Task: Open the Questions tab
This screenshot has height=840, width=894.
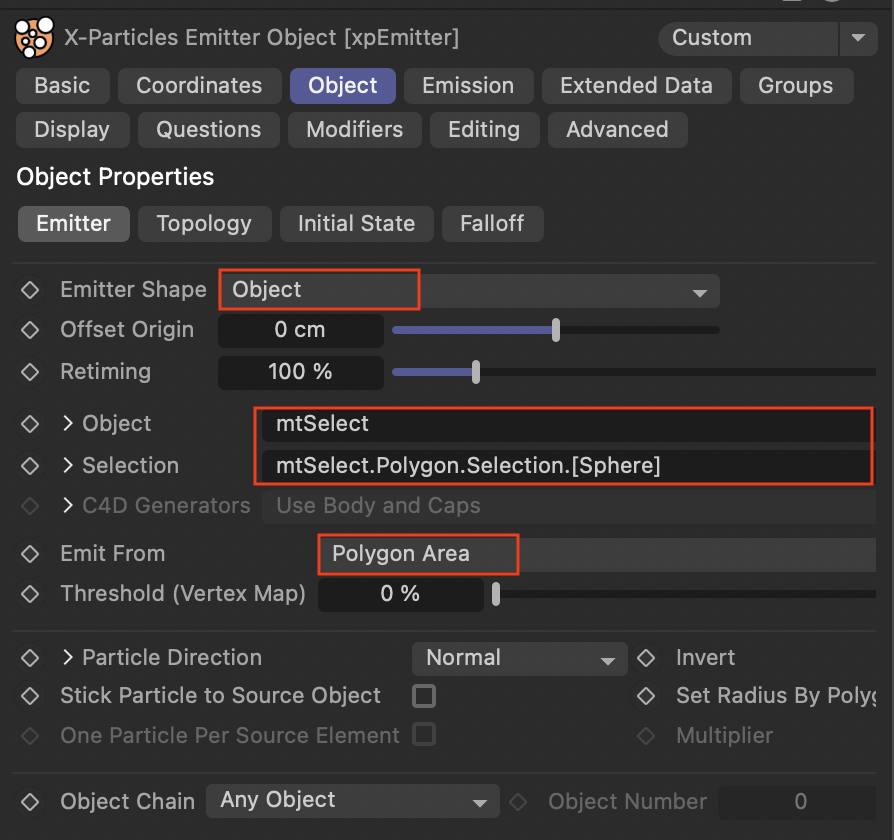Action: click(x=209, y=129)
